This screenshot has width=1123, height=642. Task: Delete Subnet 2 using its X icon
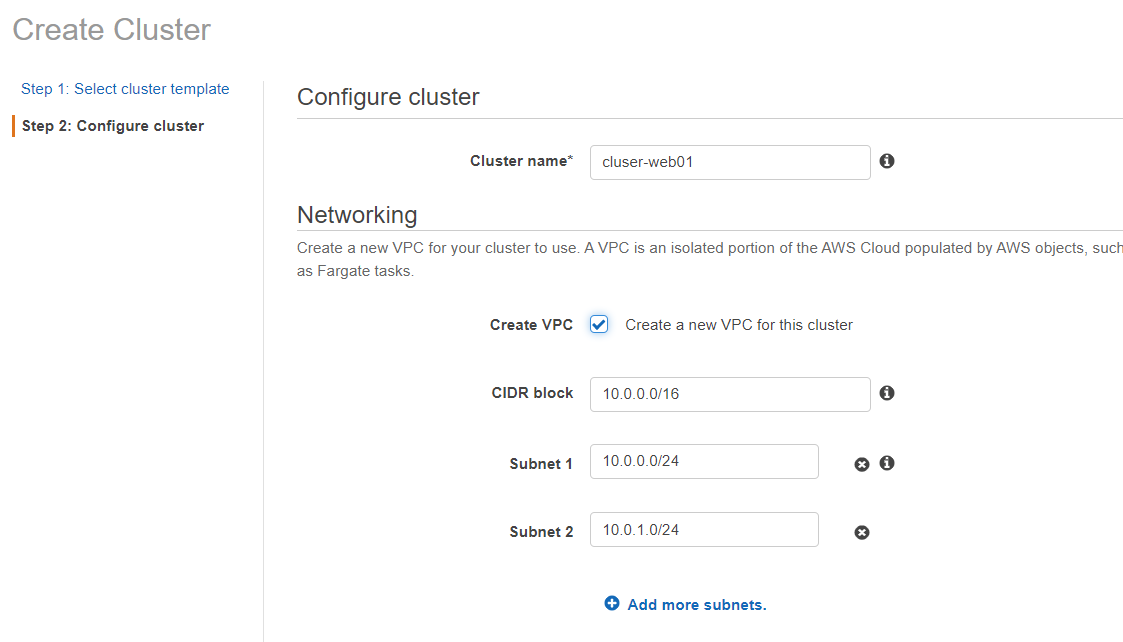click(x=862, y=532)
